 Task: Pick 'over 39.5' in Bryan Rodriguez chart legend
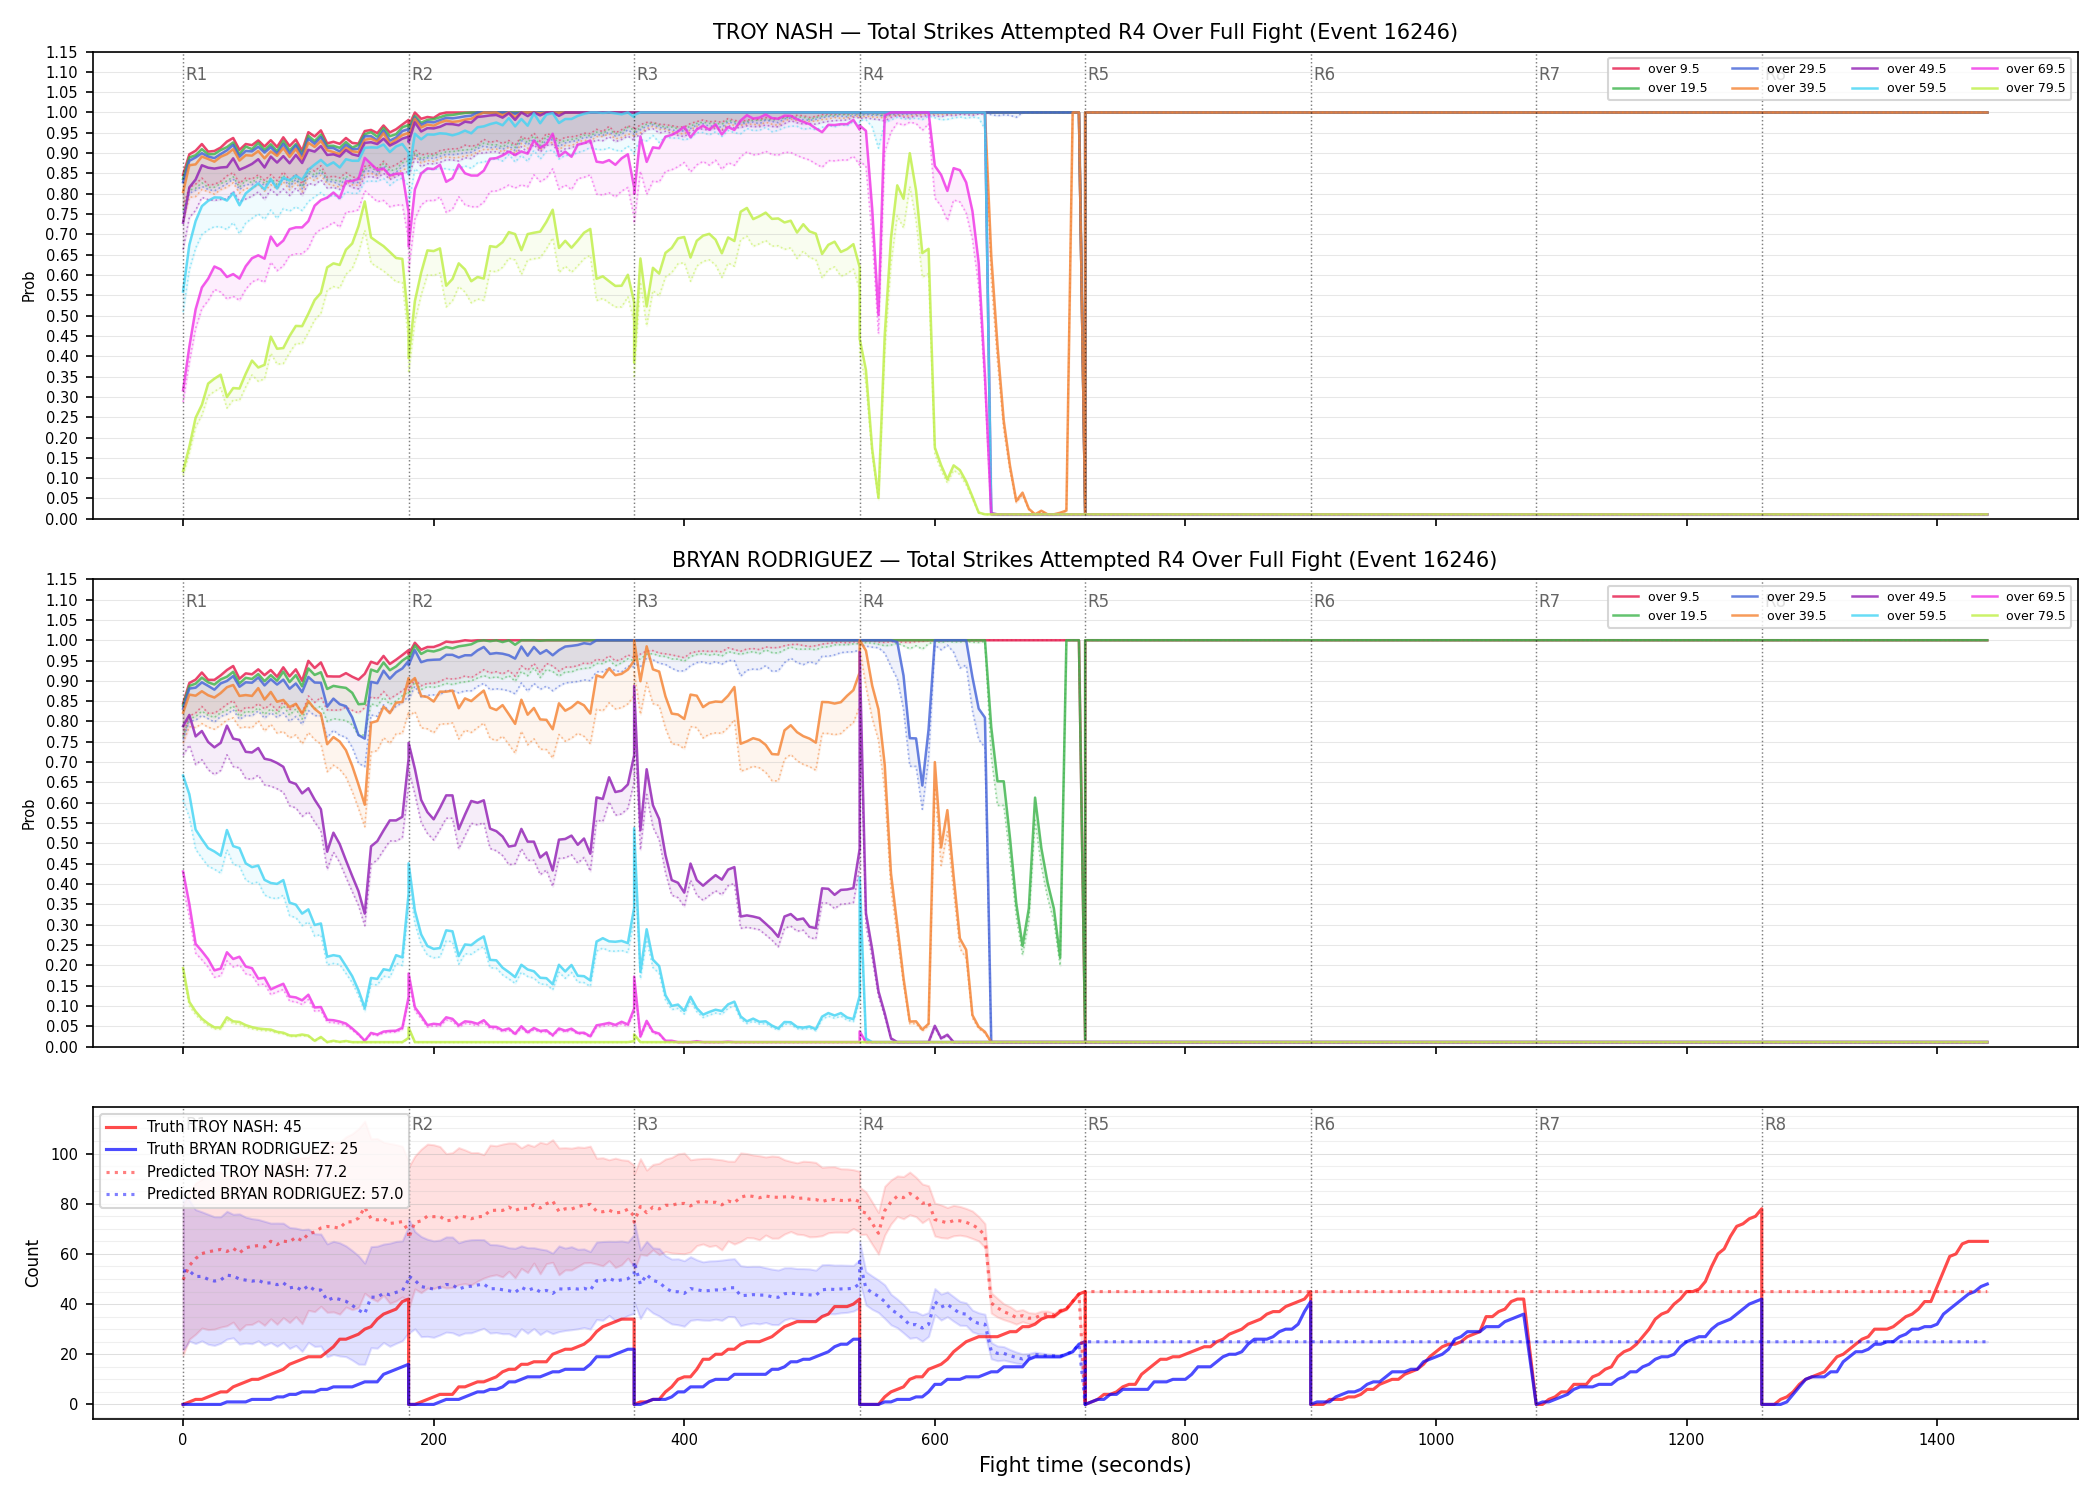[1779, 616]
